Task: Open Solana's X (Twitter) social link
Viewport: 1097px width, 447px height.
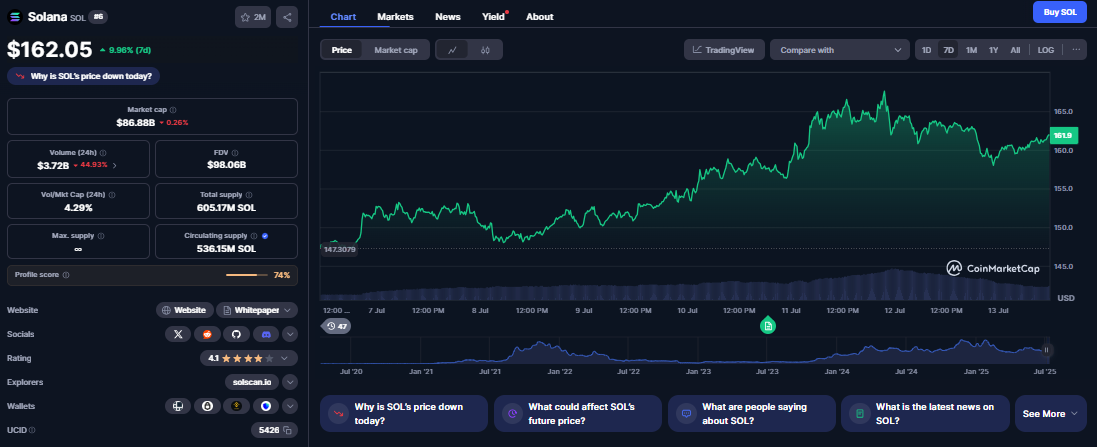Action: [179, 333]
